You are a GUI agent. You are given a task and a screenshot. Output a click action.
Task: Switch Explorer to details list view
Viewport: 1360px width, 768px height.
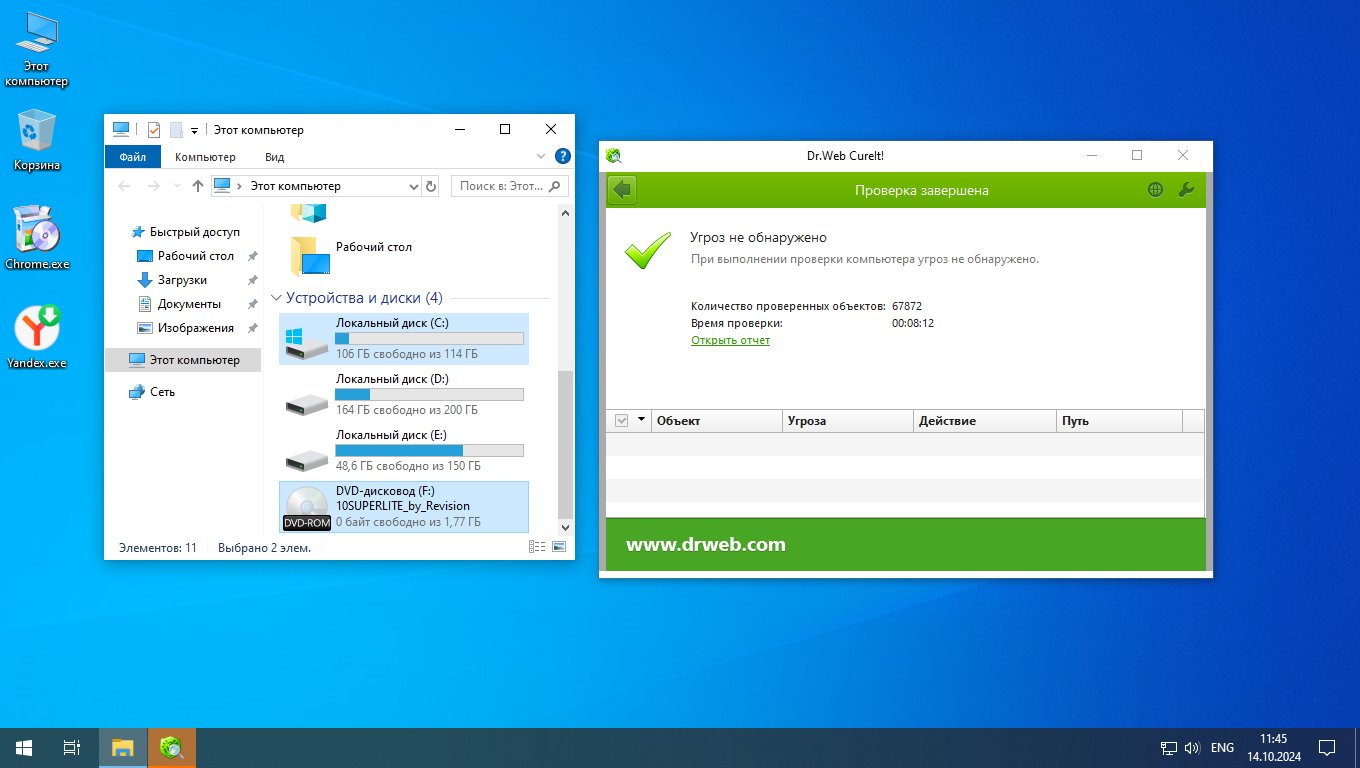pyautogui.click(x=537, y=547)
